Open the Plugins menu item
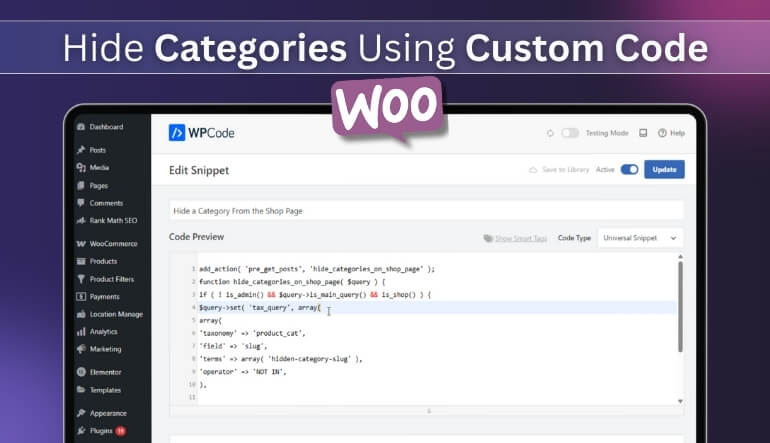Viewport: 770px width, 443px height. (101, 431)
